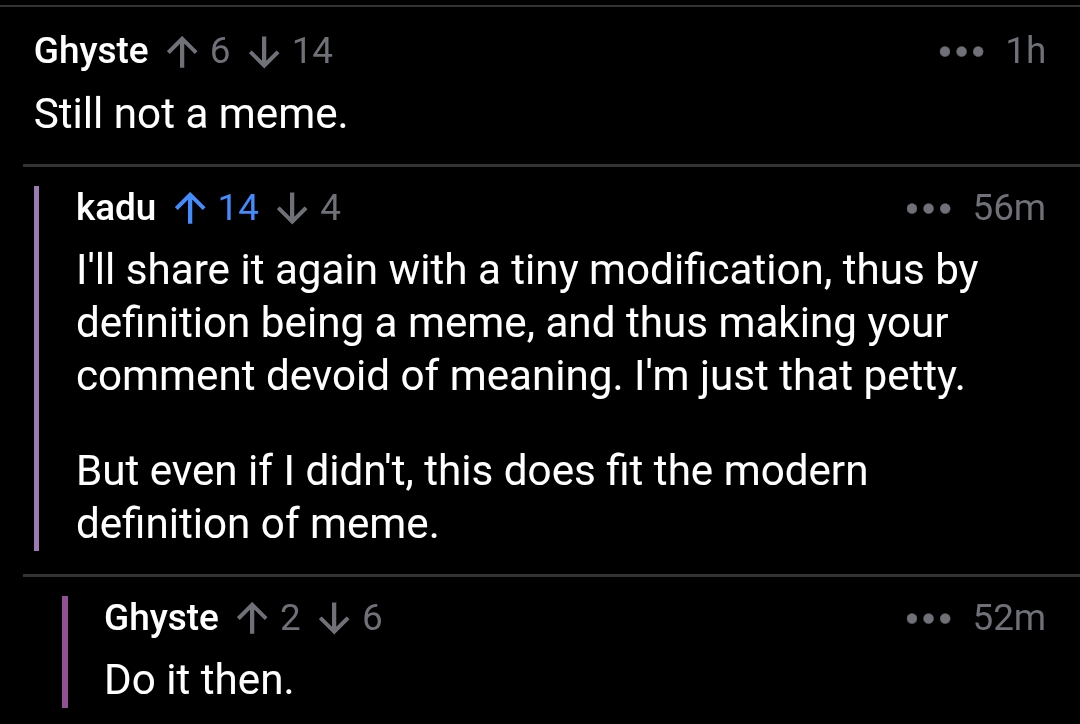Open the three-dot menu on kadu's 56m comment

click(x=926, y=208)
